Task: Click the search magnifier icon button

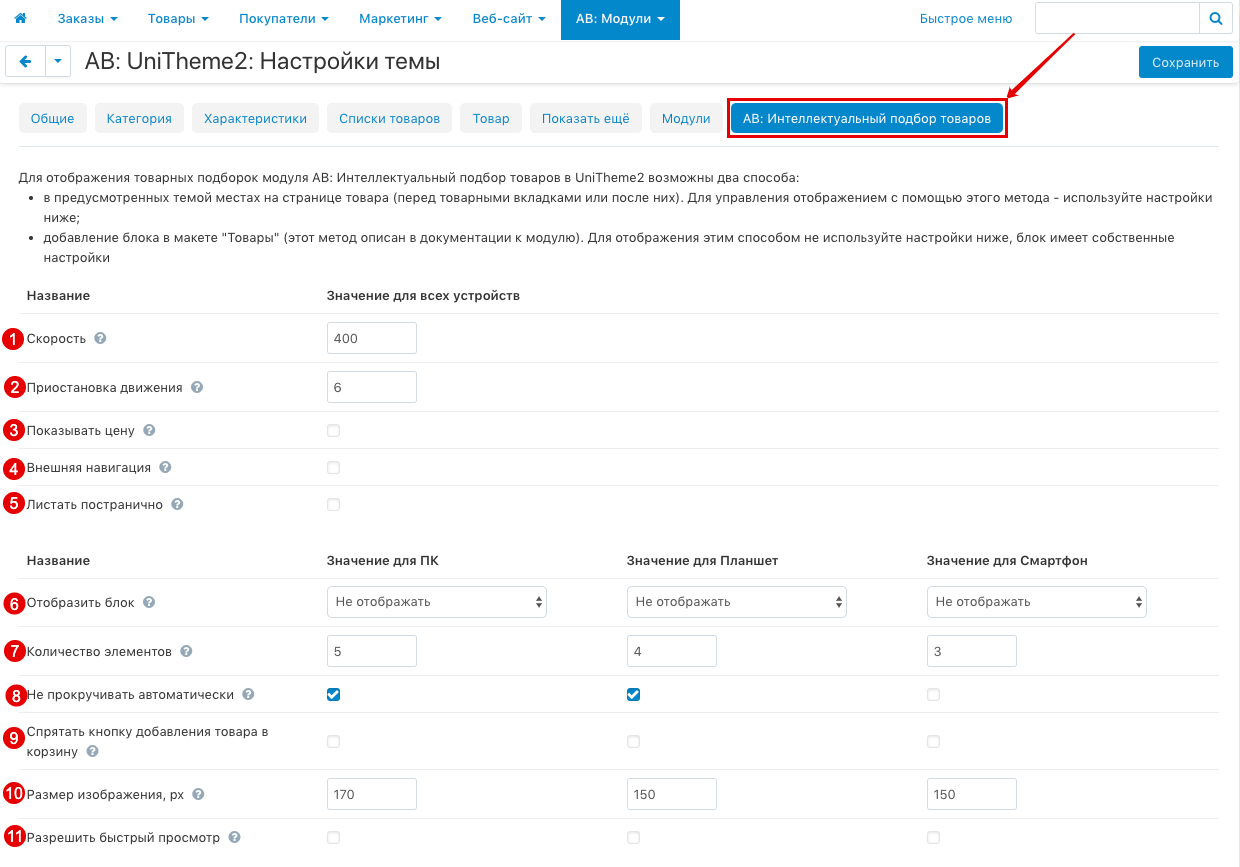Action: [1215, 19]
